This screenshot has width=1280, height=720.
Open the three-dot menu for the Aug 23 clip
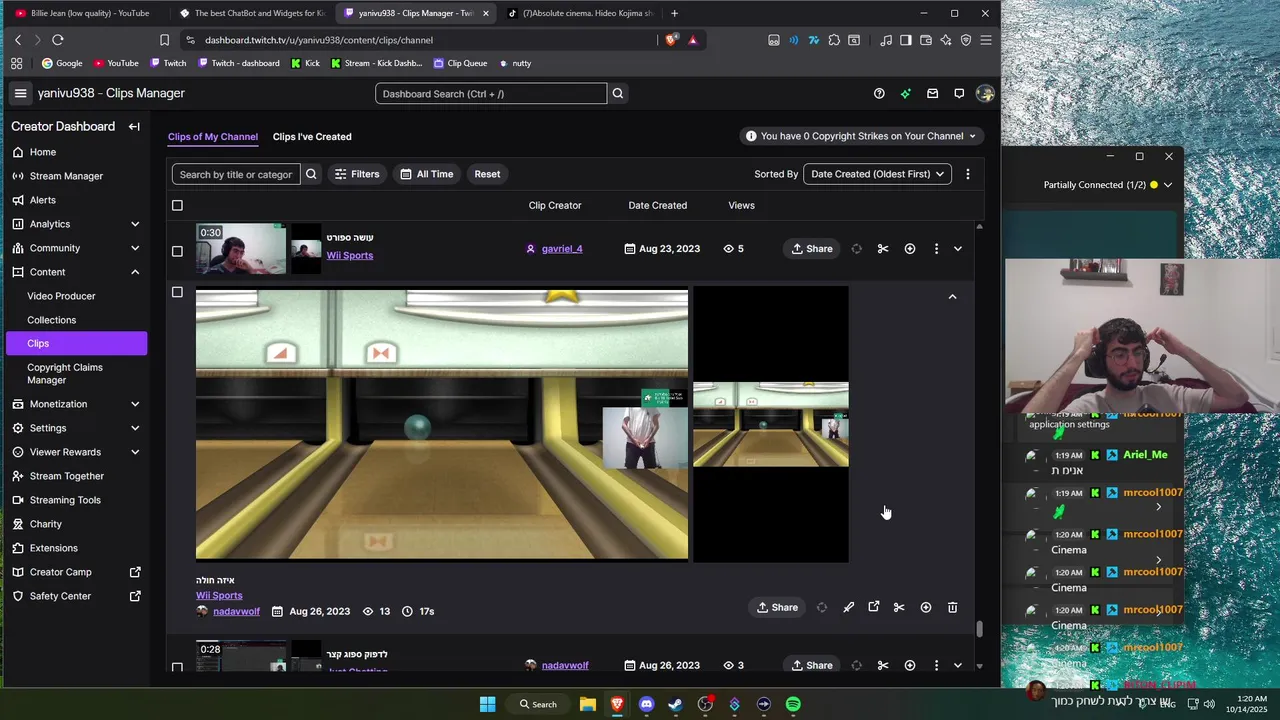(x=936, y=248)
